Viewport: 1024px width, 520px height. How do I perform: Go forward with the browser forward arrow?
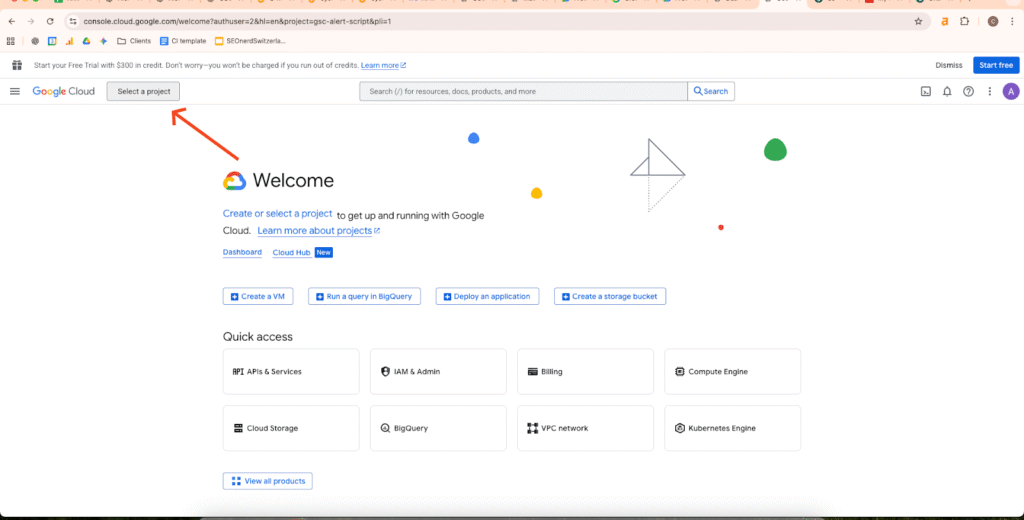31,22
